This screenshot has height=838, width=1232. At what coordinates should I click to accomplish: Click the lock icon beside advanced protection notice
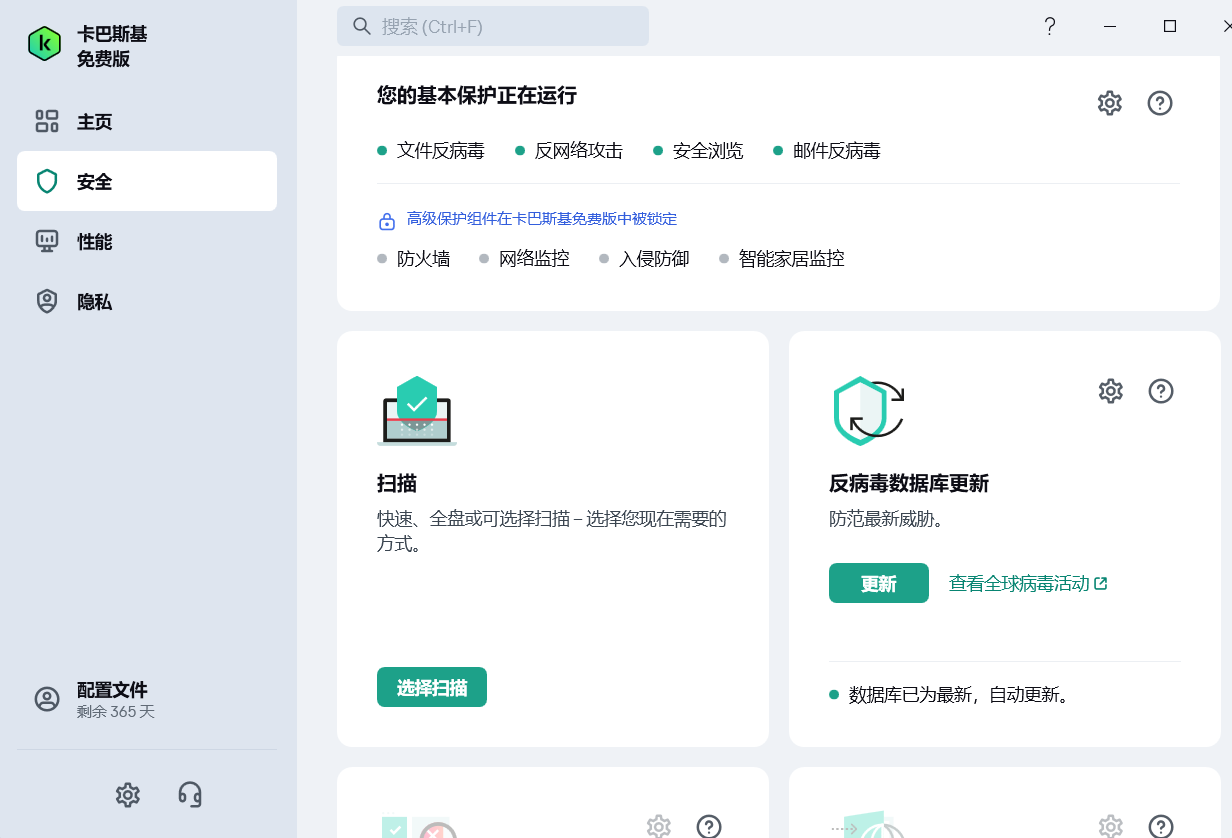387,220
